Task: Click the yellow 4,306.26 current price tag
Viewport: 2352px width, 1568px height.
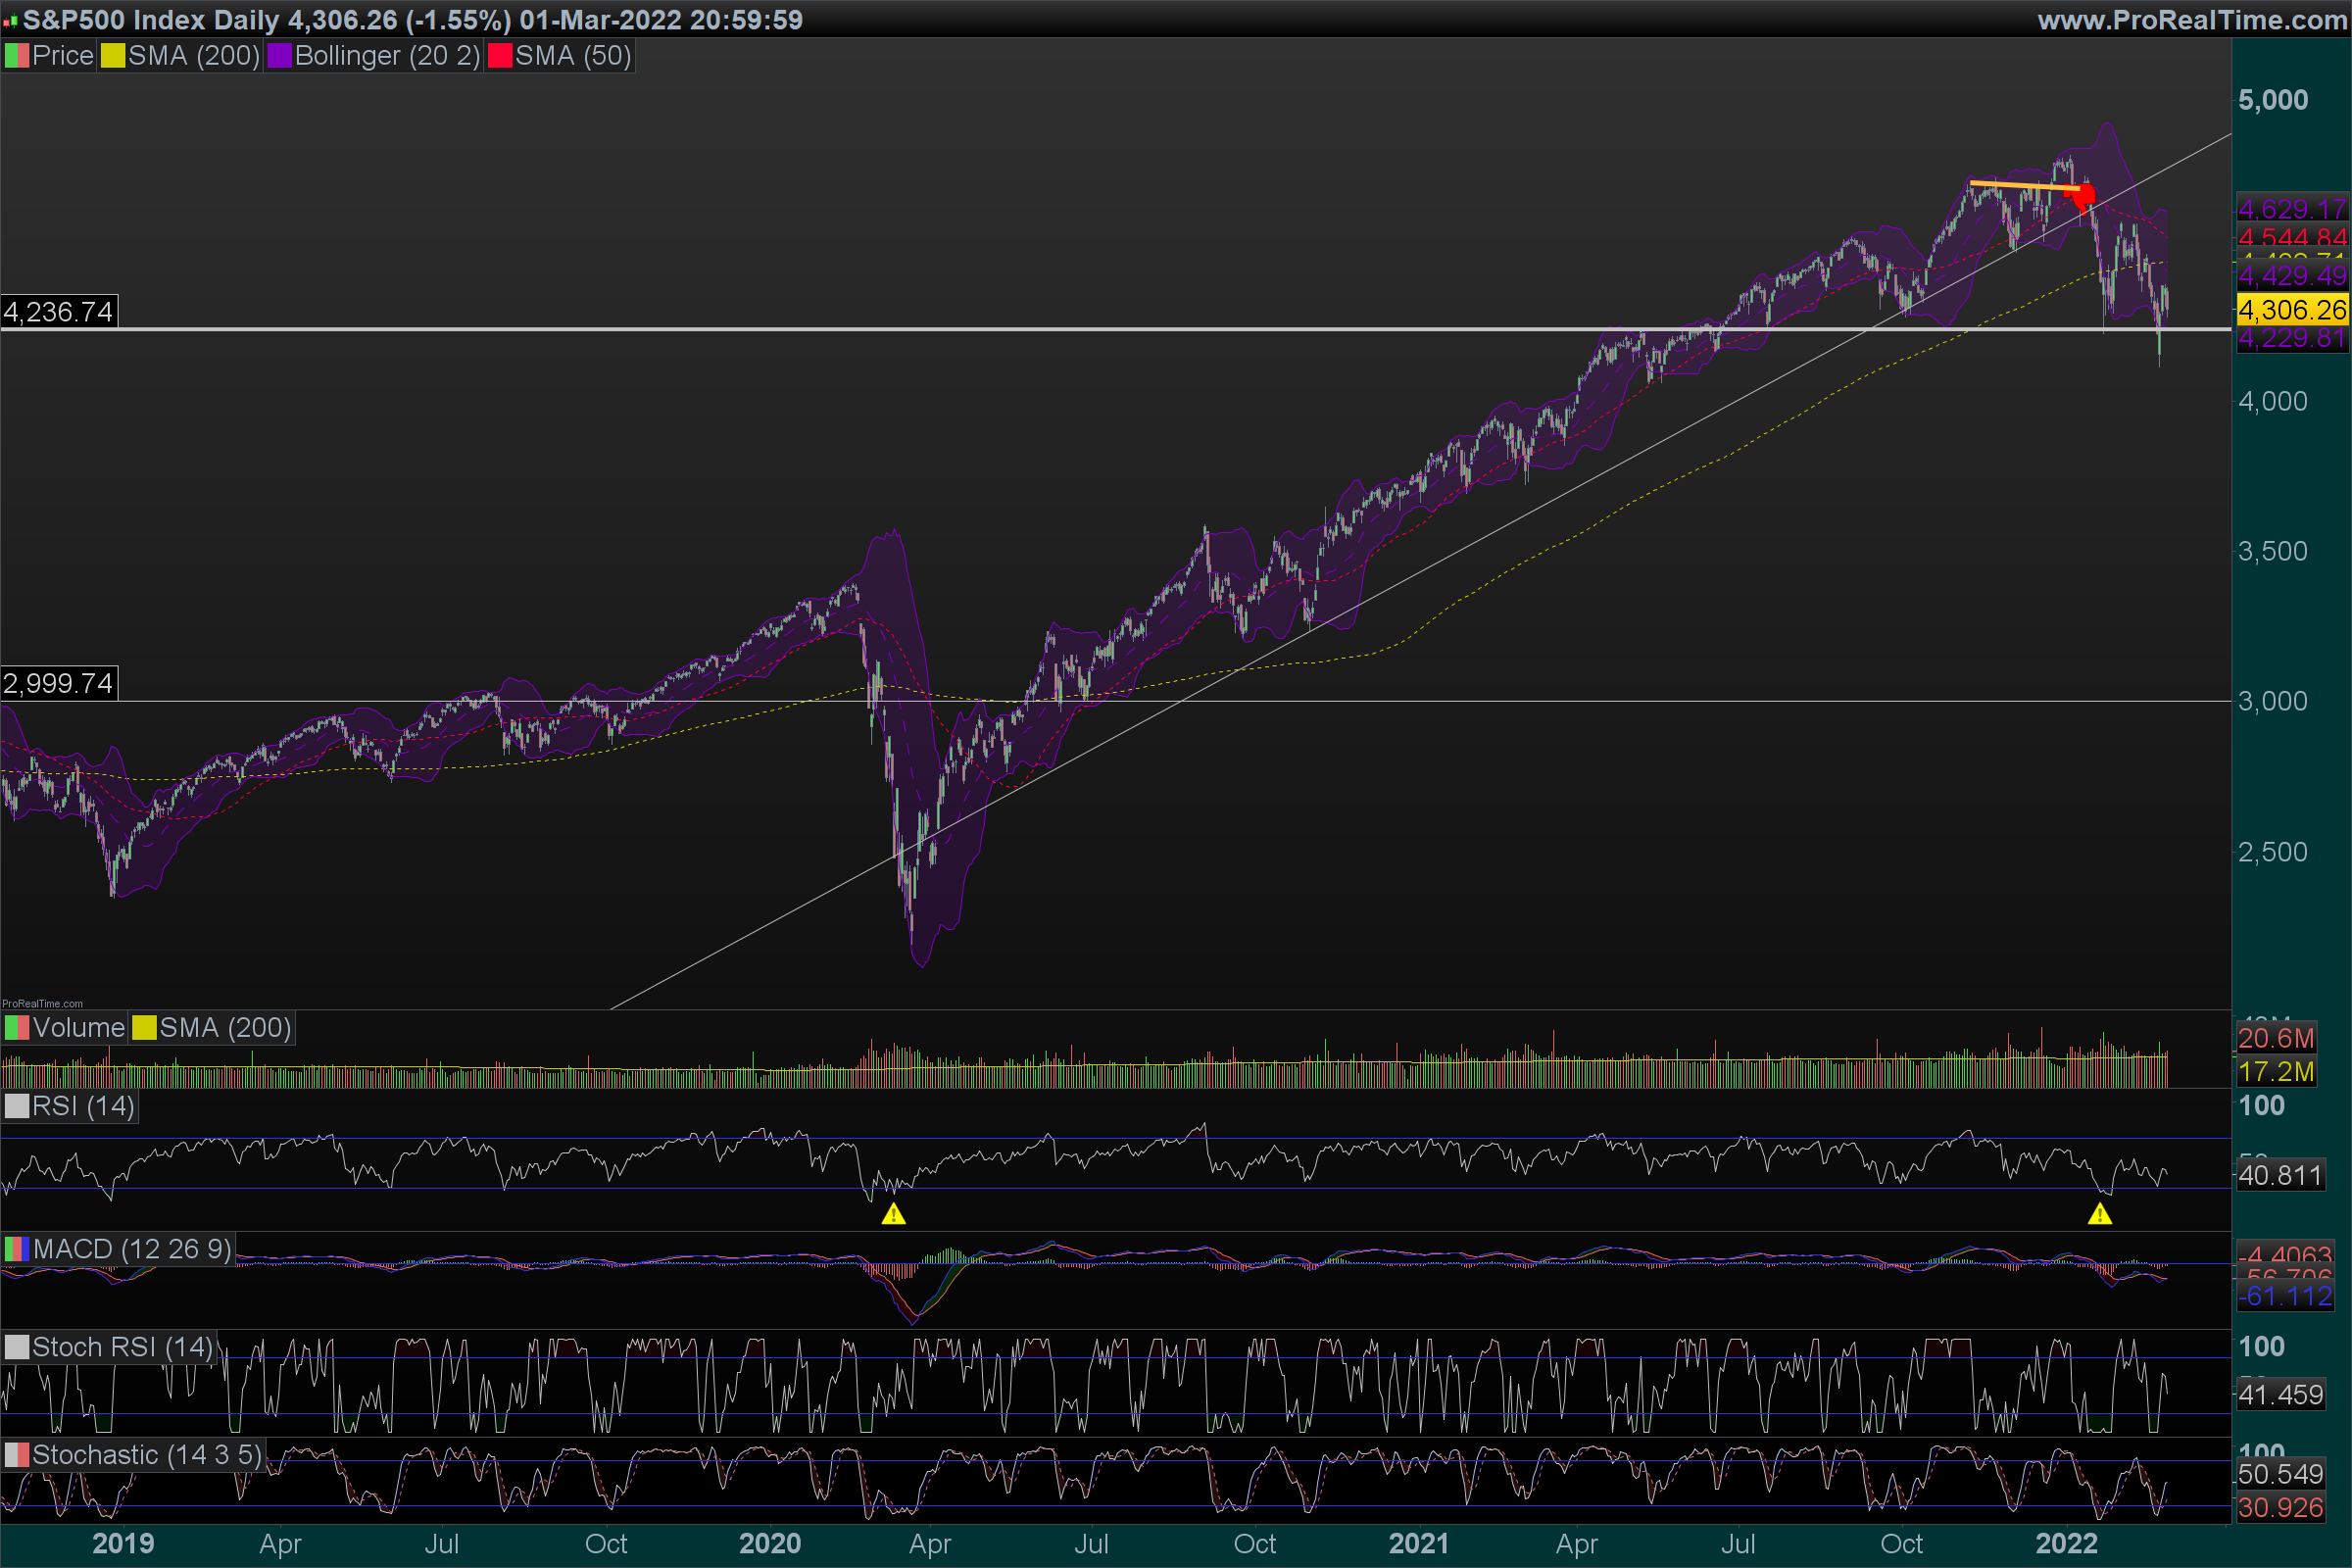Action: (2291, 310)
